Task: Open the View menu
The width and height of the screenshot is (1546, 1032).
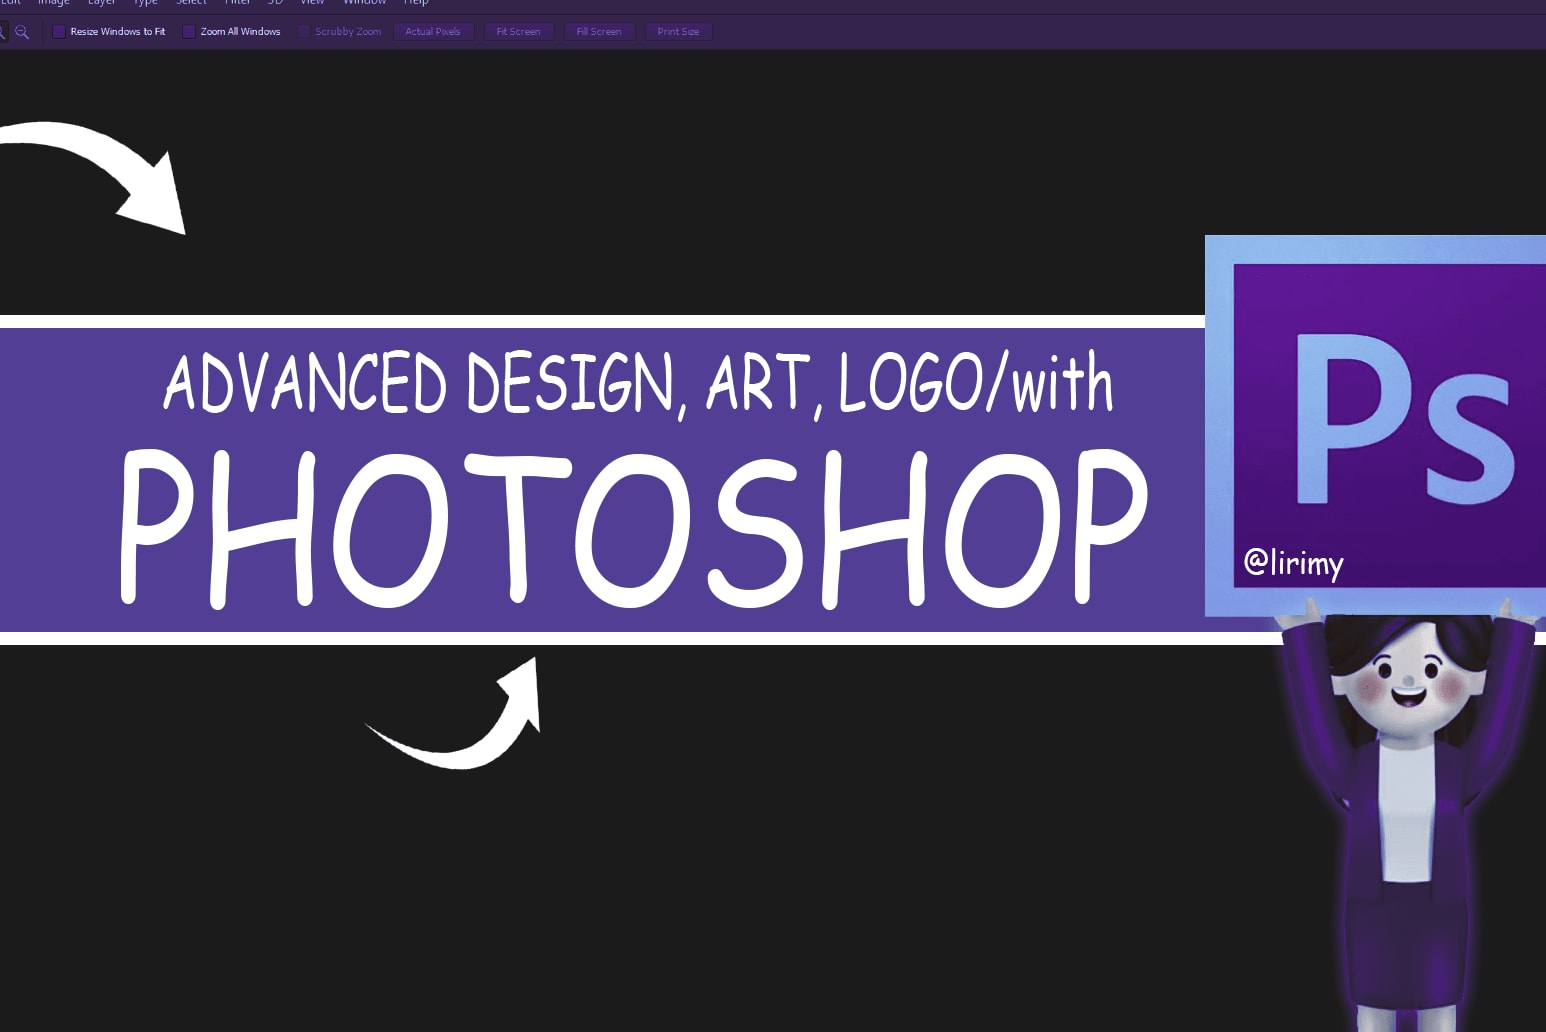Action: [x=312, y=3]
